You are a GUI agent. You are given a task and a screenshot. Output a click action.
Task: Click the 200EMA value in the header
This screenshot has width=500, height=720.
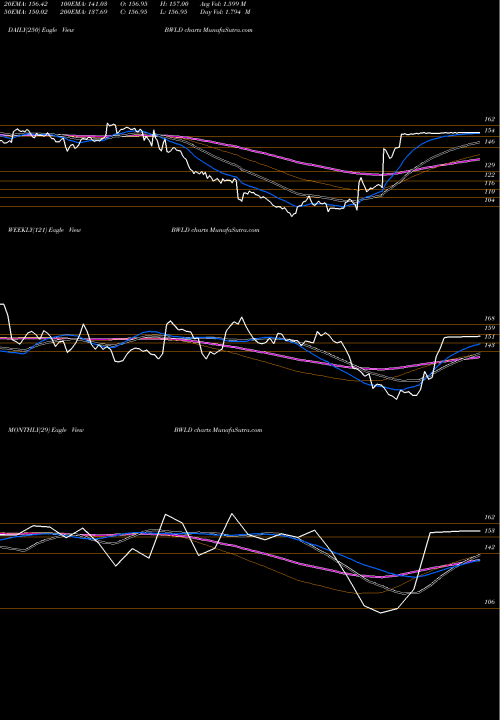83,12
